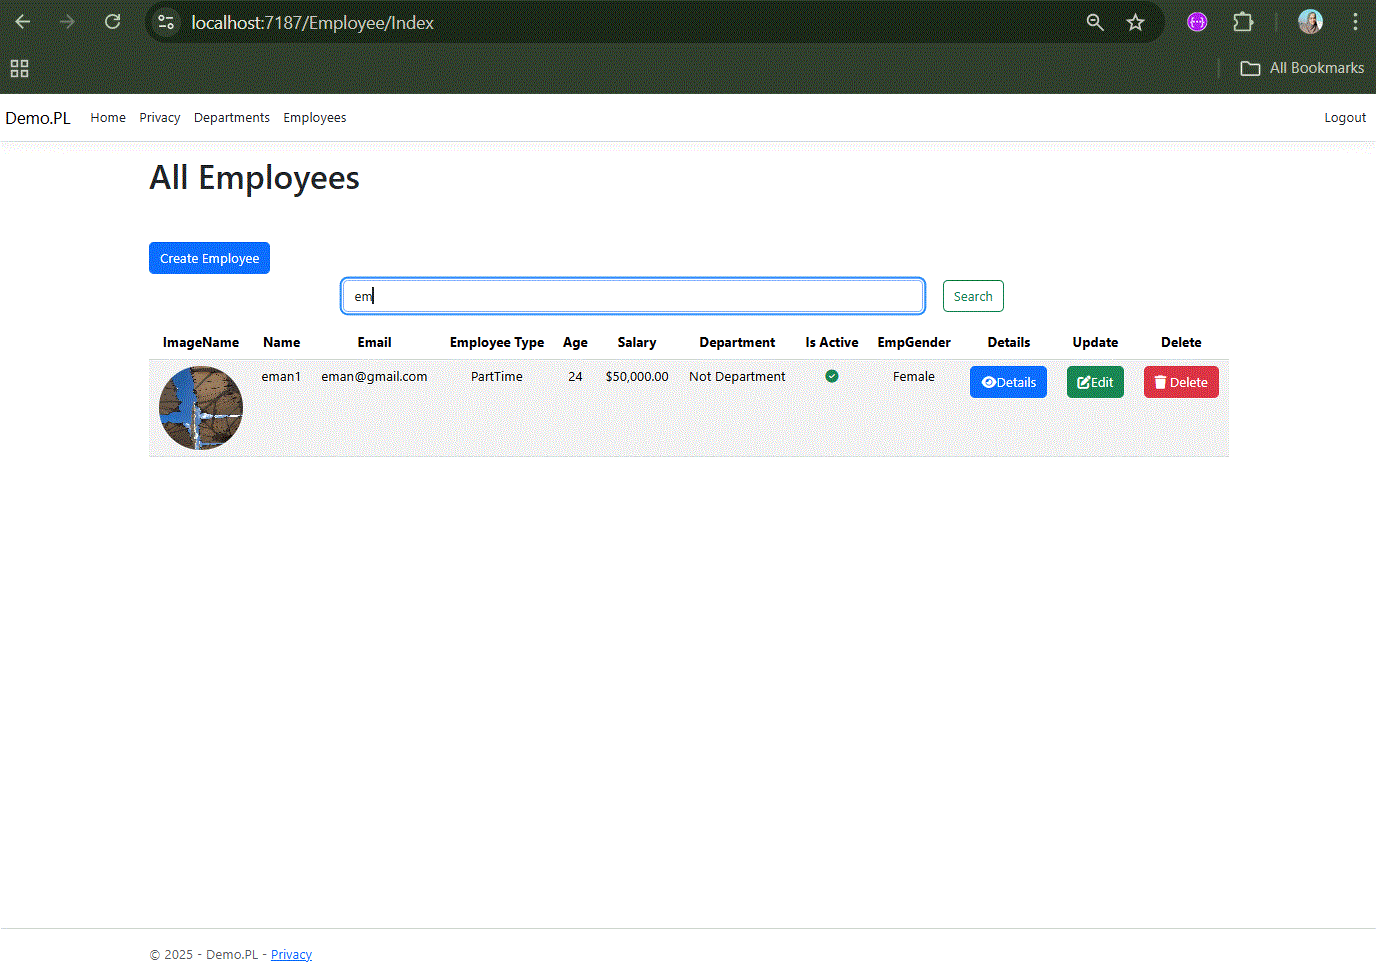This screenshot has height=963, width=1376.
Task: Open the All Bookmarks folder
Action: [1302, 68]
